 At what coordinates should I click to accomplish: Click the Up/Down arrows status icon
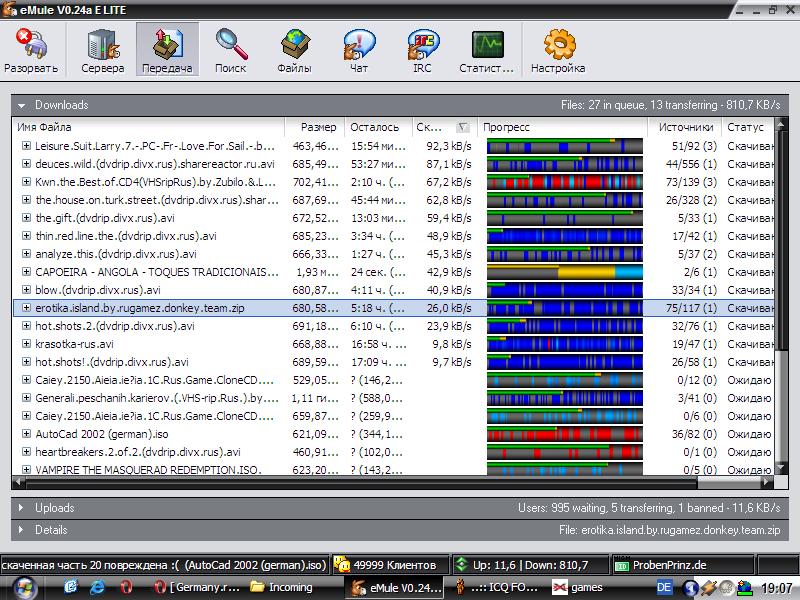pyautogui.click(x=462, y=565)
